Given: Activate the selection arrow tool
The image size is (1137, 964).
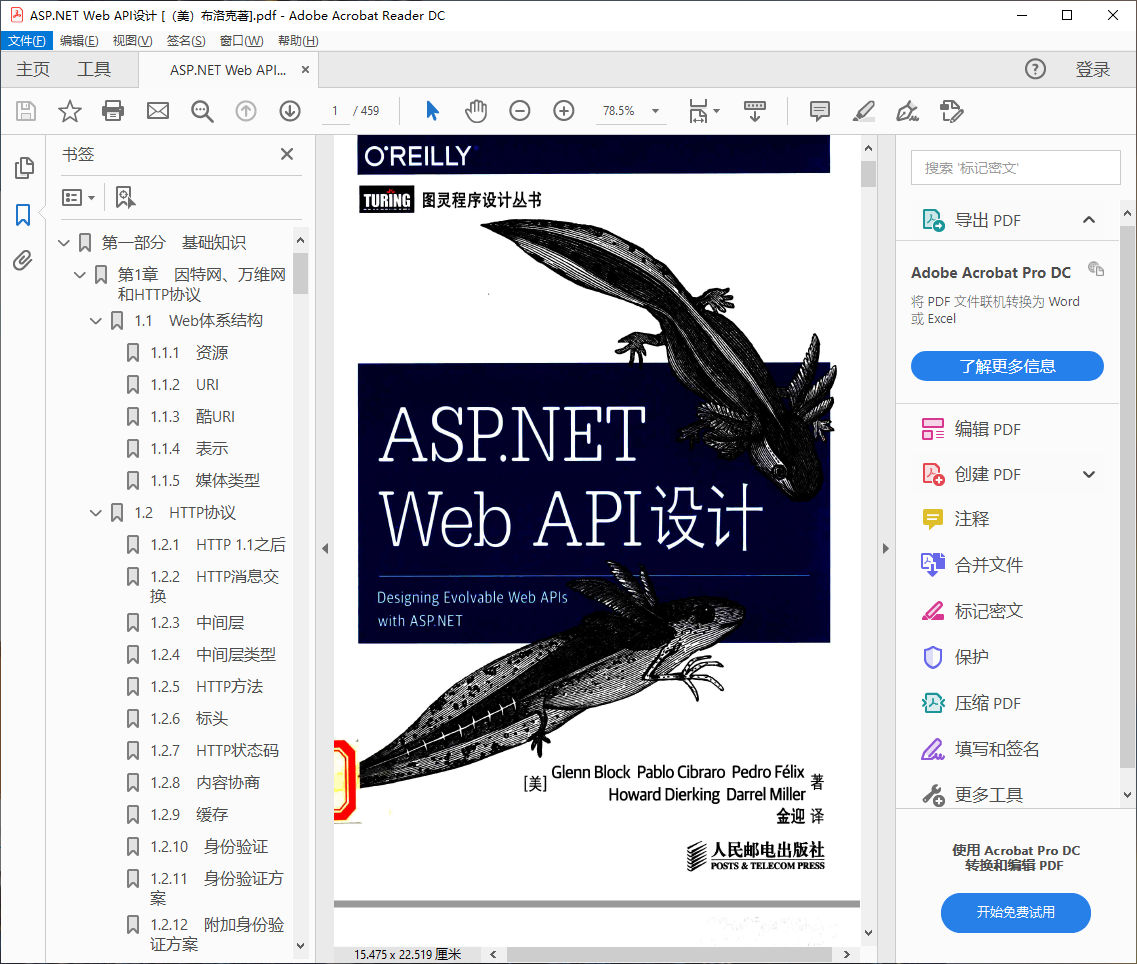Looking at the screenshot, I should pyautogui.click(x=432, y=111).
